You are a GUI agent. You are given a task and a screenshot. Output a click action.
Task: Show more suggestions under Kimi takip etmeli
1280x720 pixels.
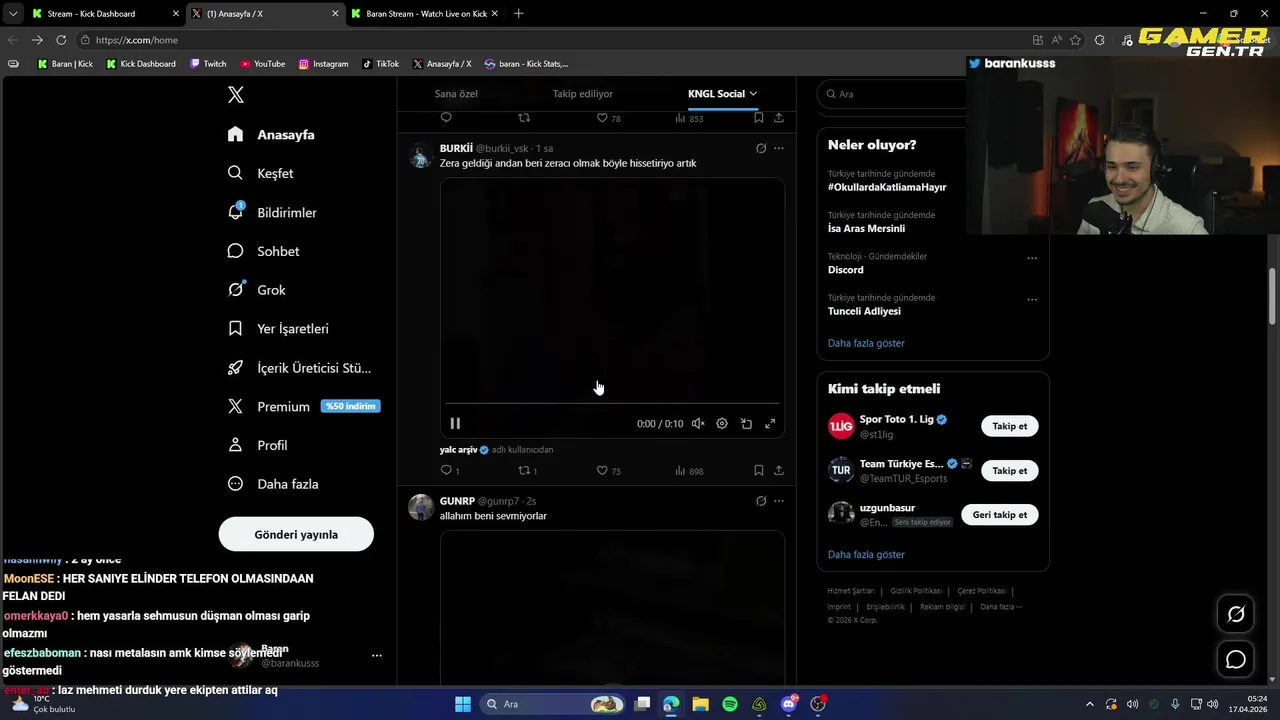[x=866, y=554]
